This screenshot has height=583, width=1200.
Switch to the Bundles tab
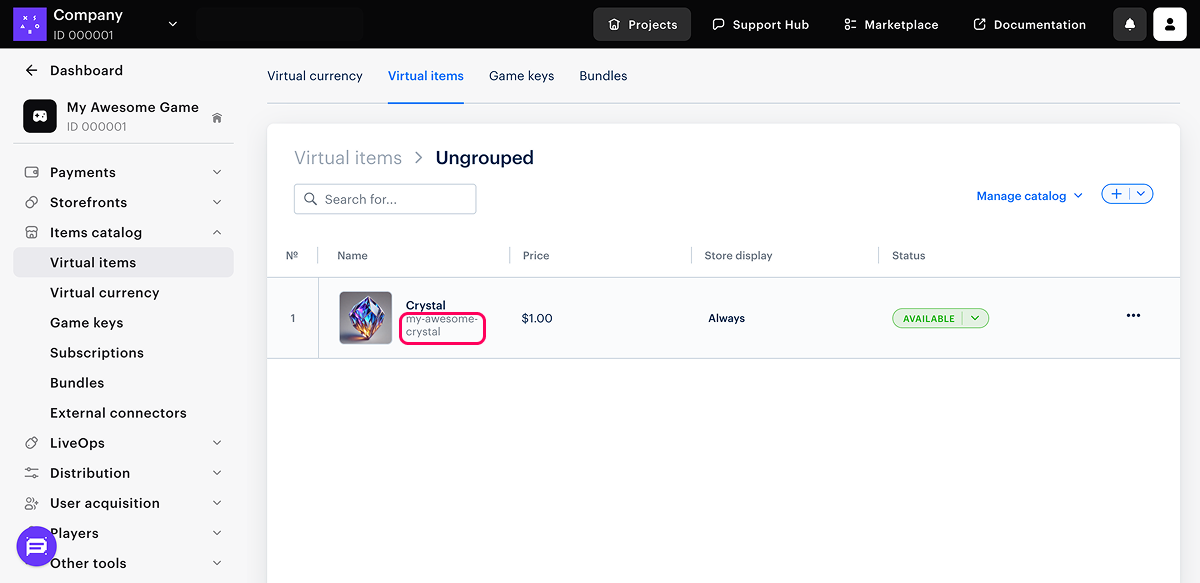(x=603, y=76)
